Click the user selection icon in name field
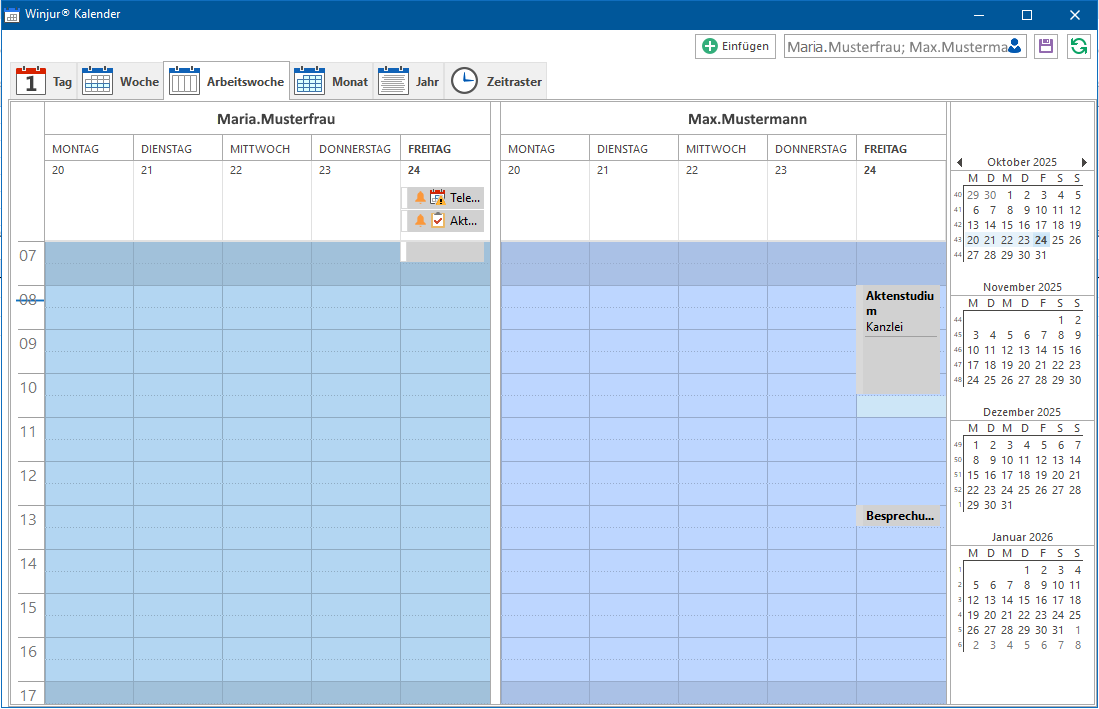Image resolution: width=1099 pixels, height=709 pixels. [1015, 47]
